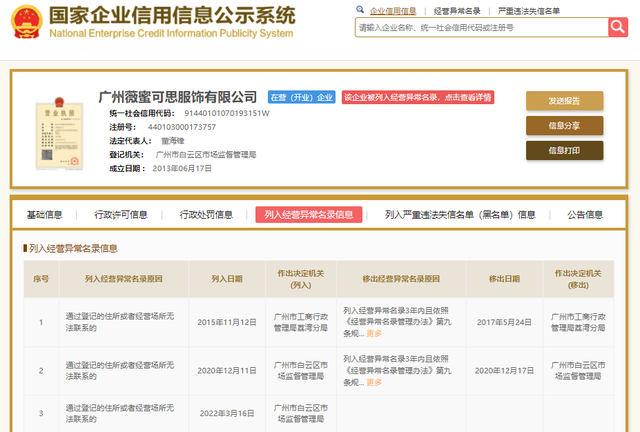Click the national emblem logo
The width and height of the screenshot is (640, 432).
coord(27,22)
